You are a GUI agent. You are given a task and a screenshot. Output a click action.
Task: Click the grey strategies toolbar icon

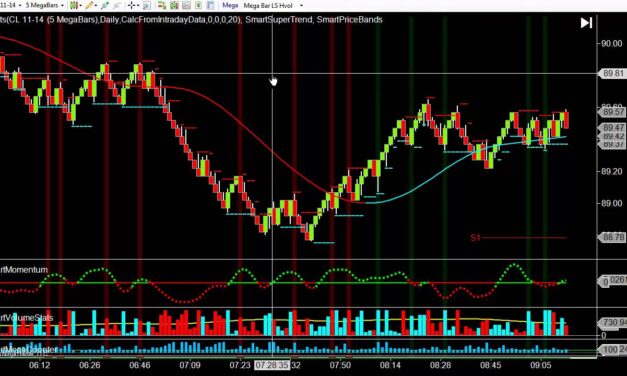tap(186, 5)
